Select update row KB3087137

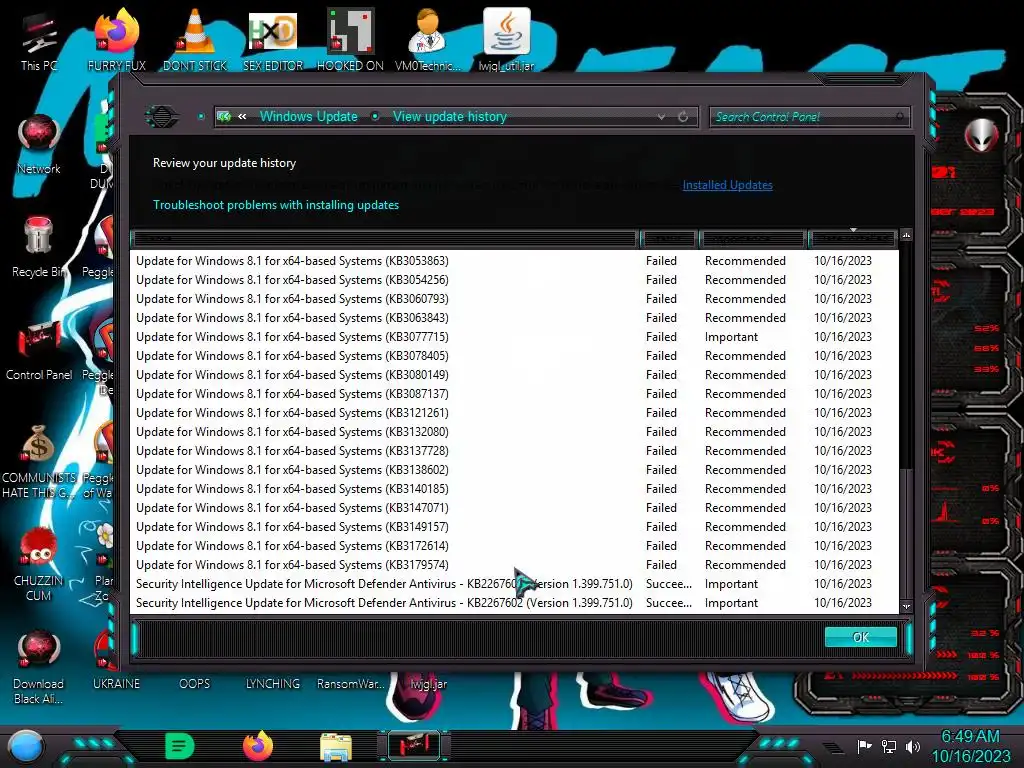[x=514, y=393]
